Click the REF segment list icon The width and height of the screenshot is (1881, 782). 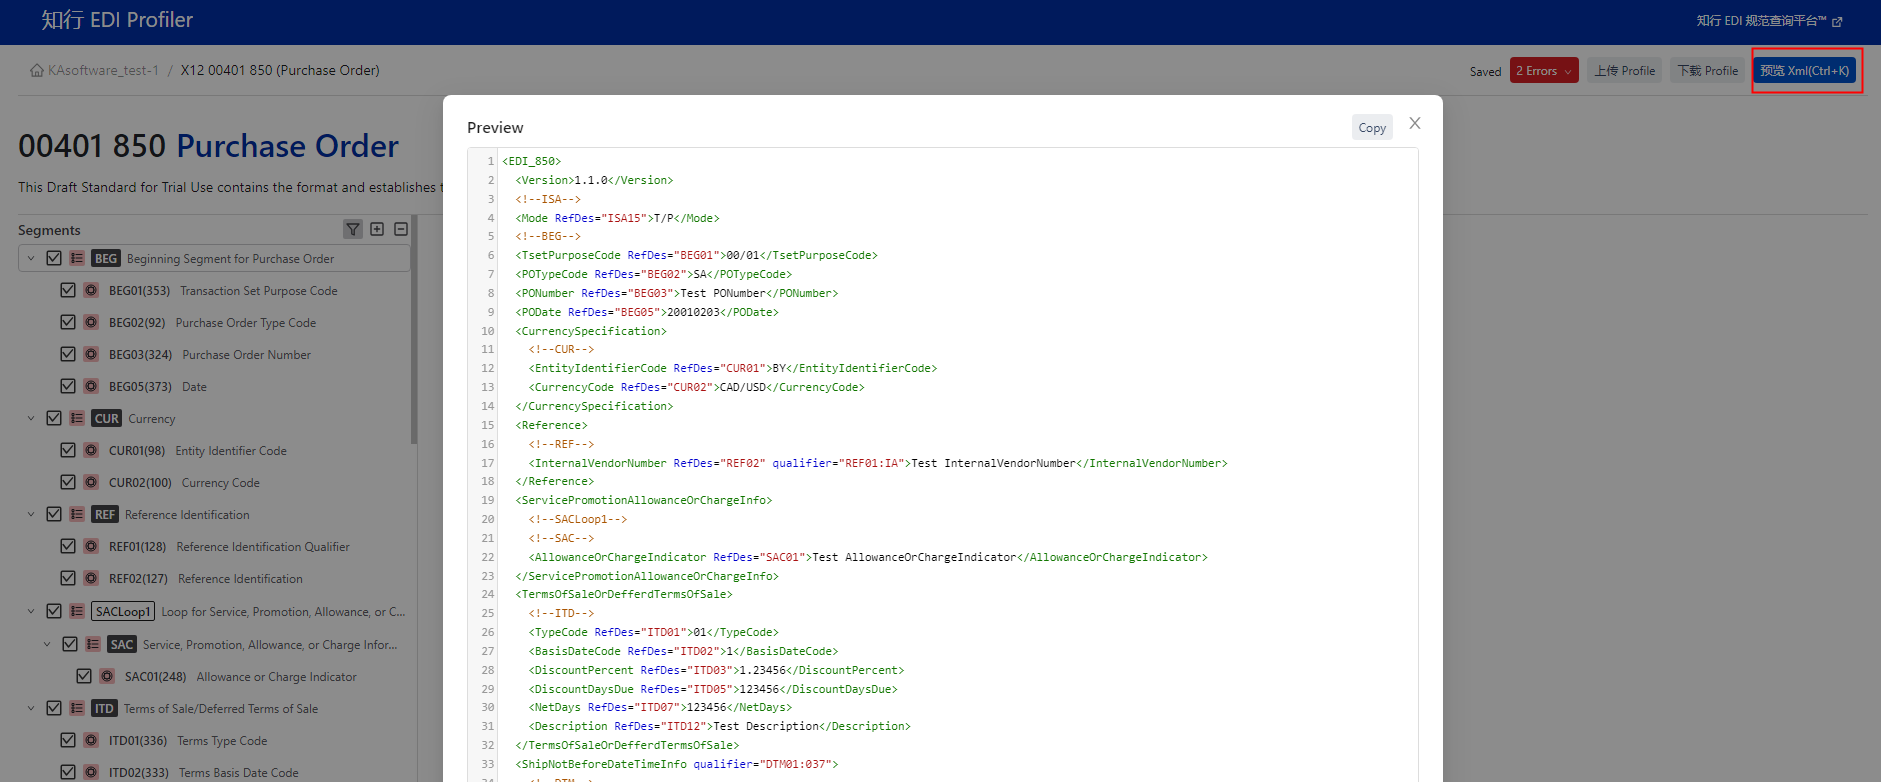pos(77,514)
